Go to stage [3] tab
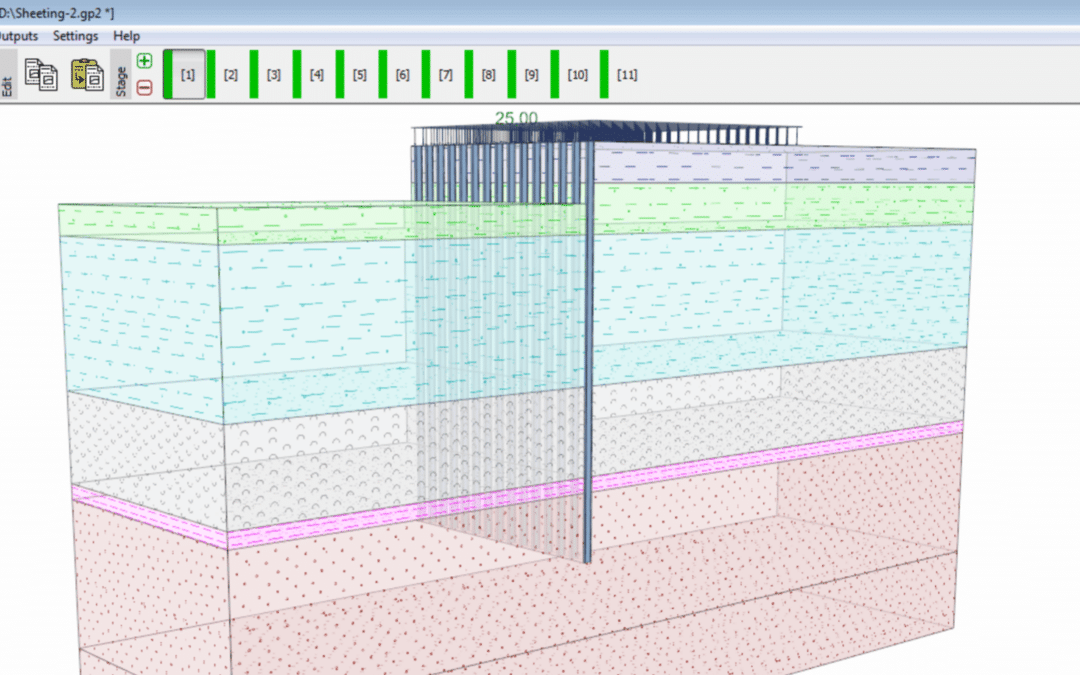The image size is (1080, 675). click(273, 75)
